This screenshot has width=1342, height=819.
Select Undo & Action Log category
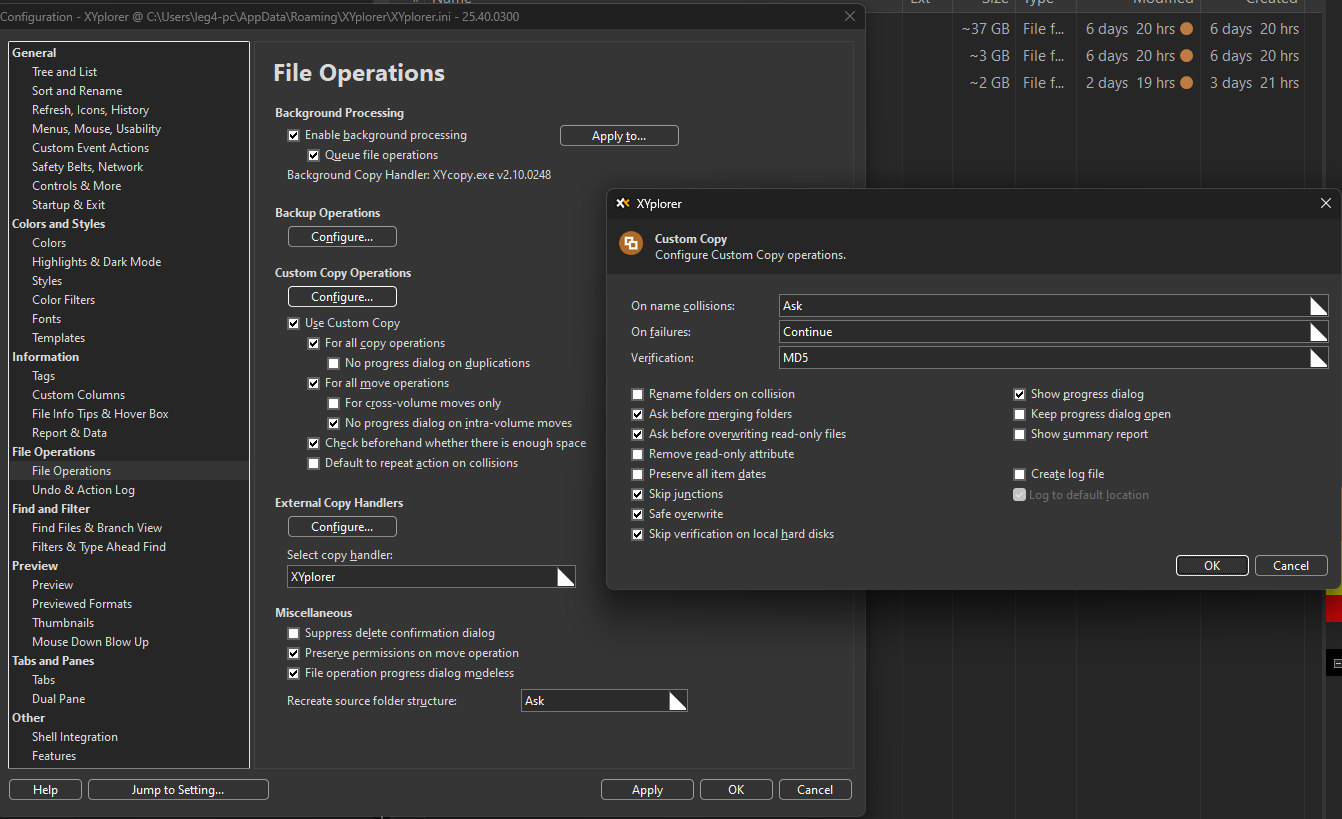pos(83,490)
